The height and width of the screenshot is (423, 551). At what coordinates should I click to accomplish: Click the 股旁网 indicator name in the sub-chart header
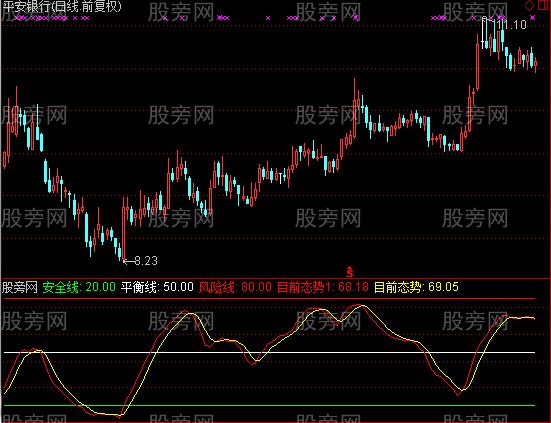click(x=20, y=287)
